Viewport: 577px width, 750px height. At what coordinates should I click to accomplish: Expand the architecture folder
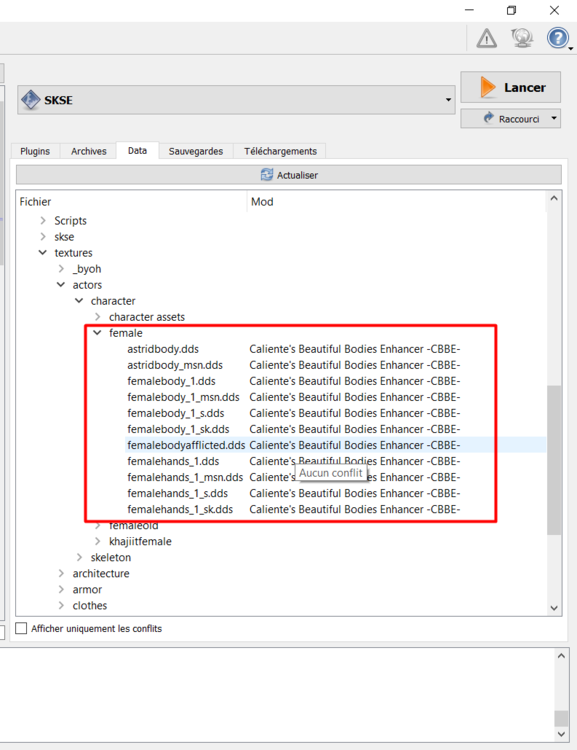[x=61, y=573]
